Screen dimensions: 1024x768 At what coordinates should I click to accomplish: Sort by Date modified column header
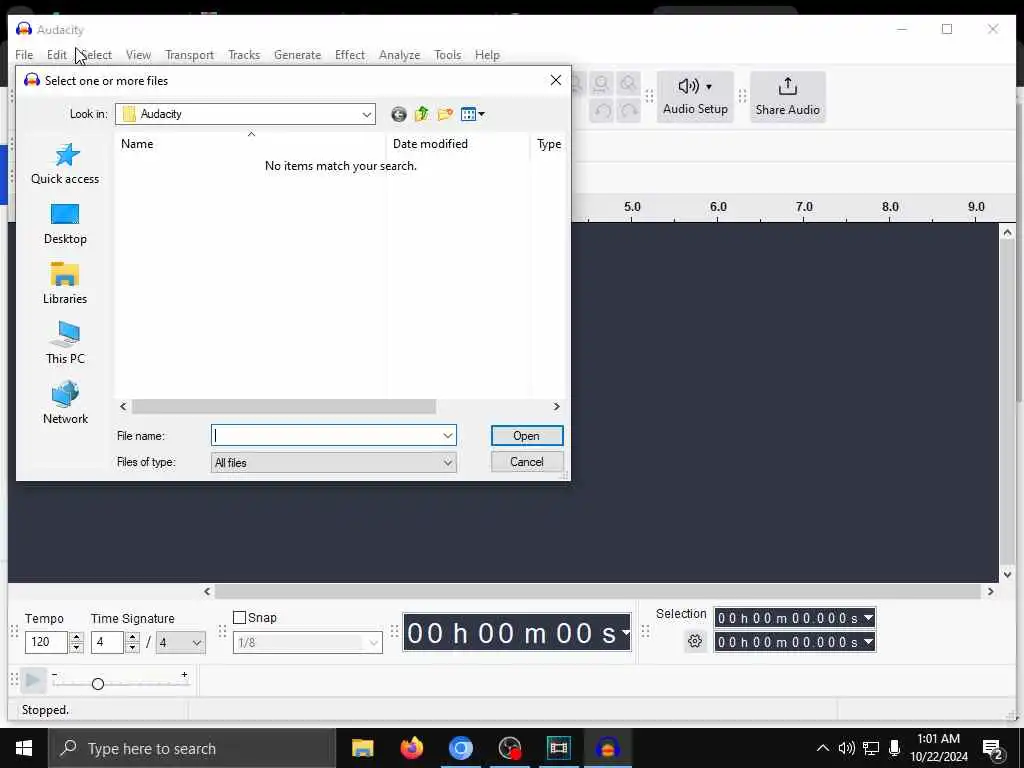click(458, 144)
